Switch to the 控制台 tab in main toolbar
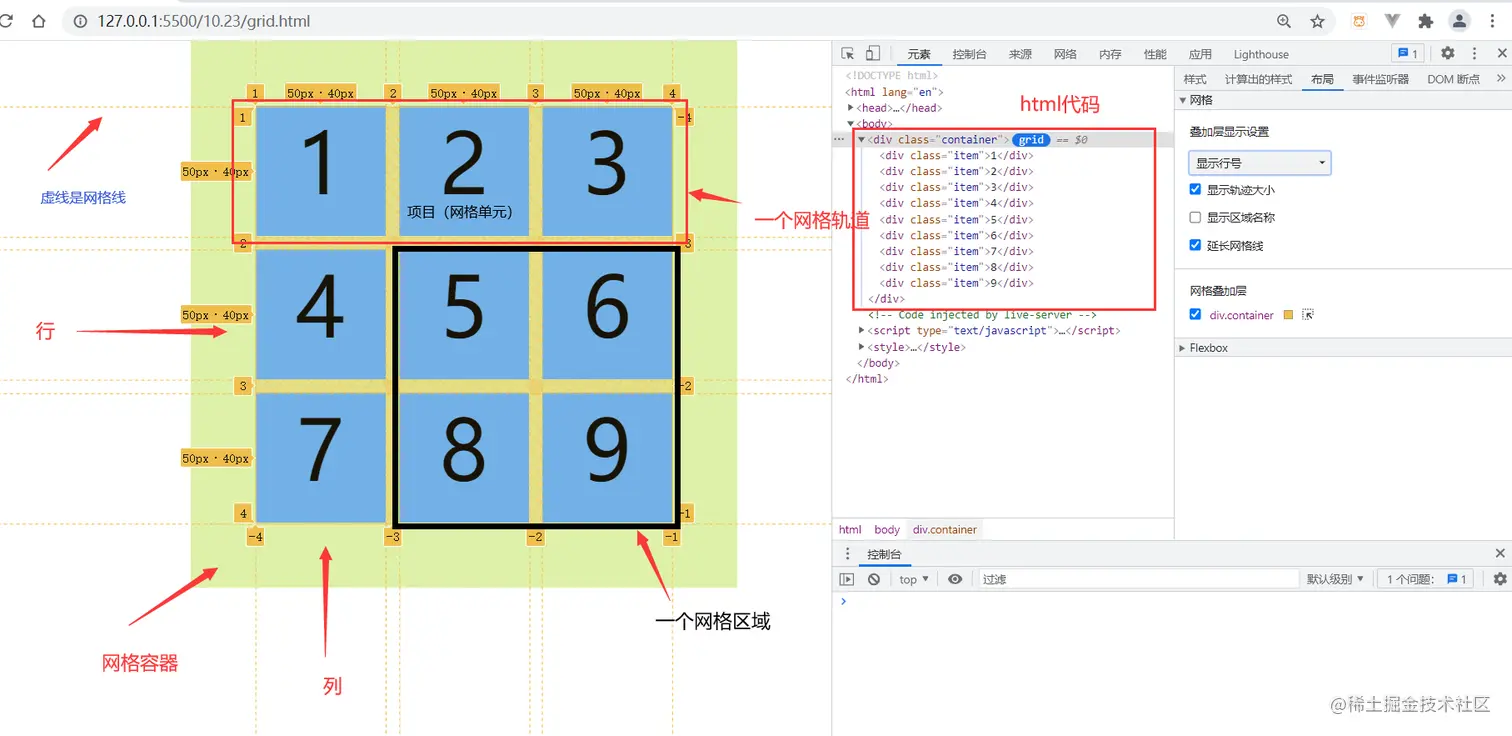This screenshot has height=736, width=1512. tap(970, 54)
